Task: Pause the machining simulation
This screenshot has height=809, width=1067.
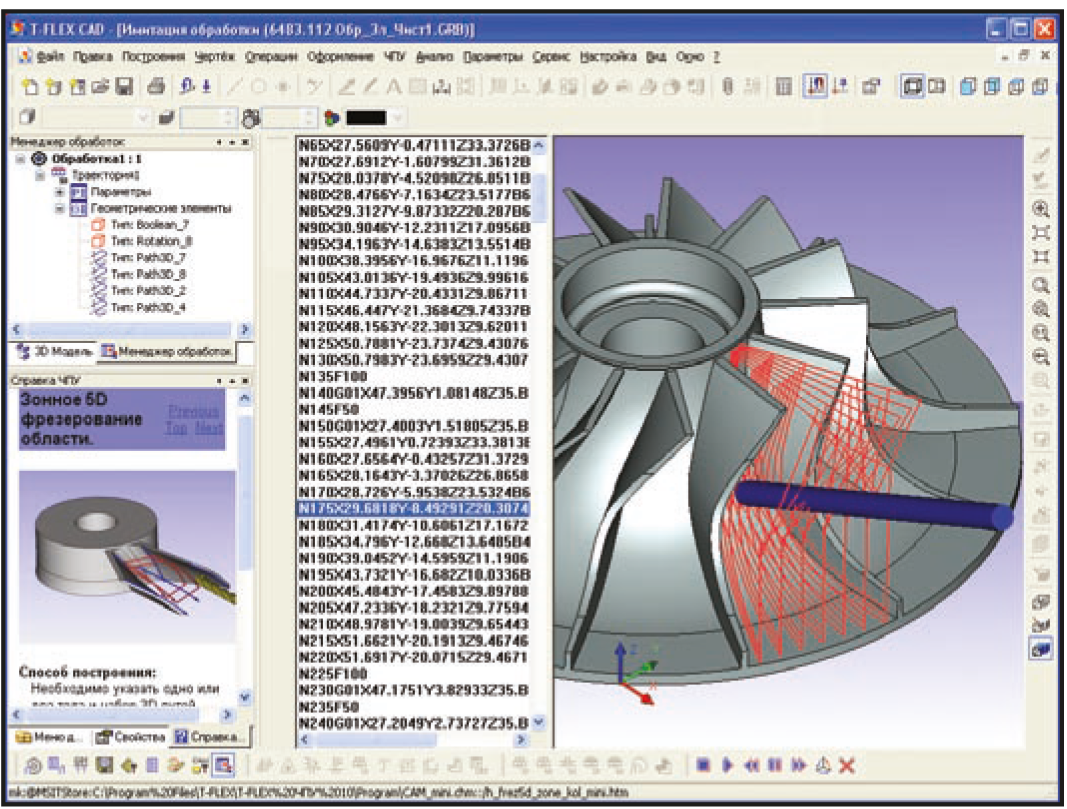Action: tap(774, 766)
